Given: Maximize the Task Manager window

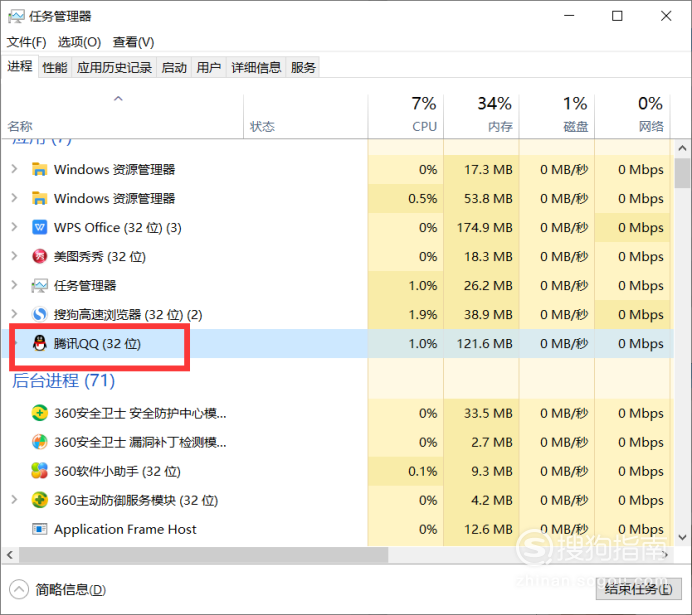Looking at the screenshot, I should [617, 16].
